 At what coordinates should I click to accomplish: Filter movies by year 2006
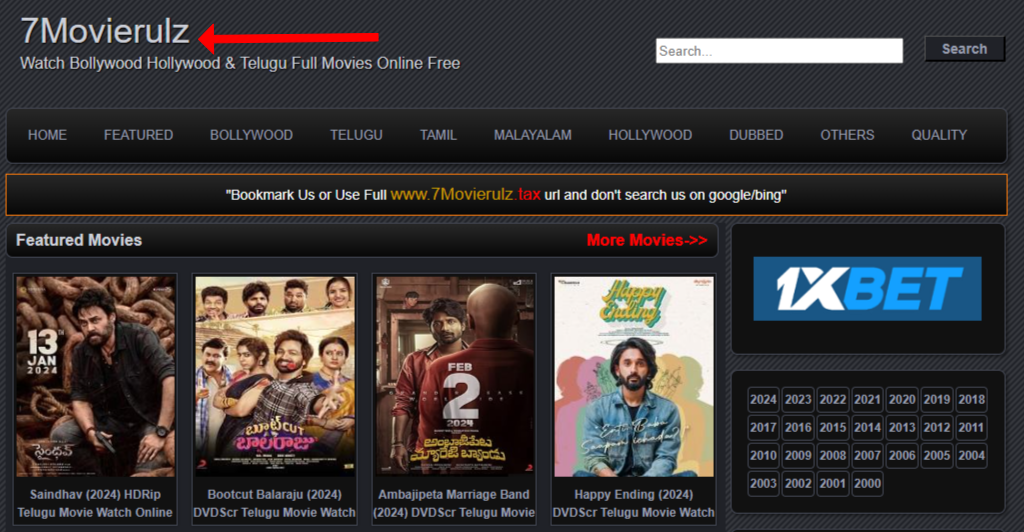pos(902,456)
